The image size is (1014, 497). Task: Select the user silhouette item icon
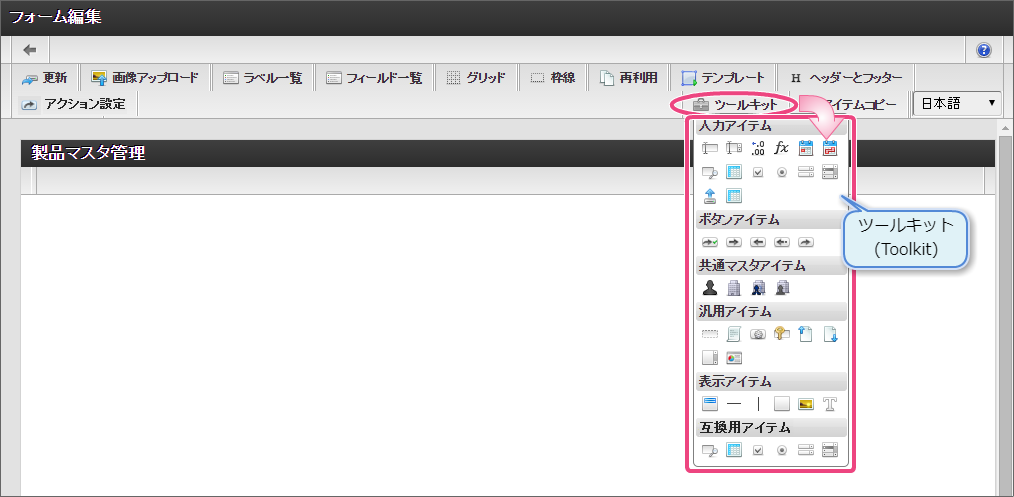point(709,288)
